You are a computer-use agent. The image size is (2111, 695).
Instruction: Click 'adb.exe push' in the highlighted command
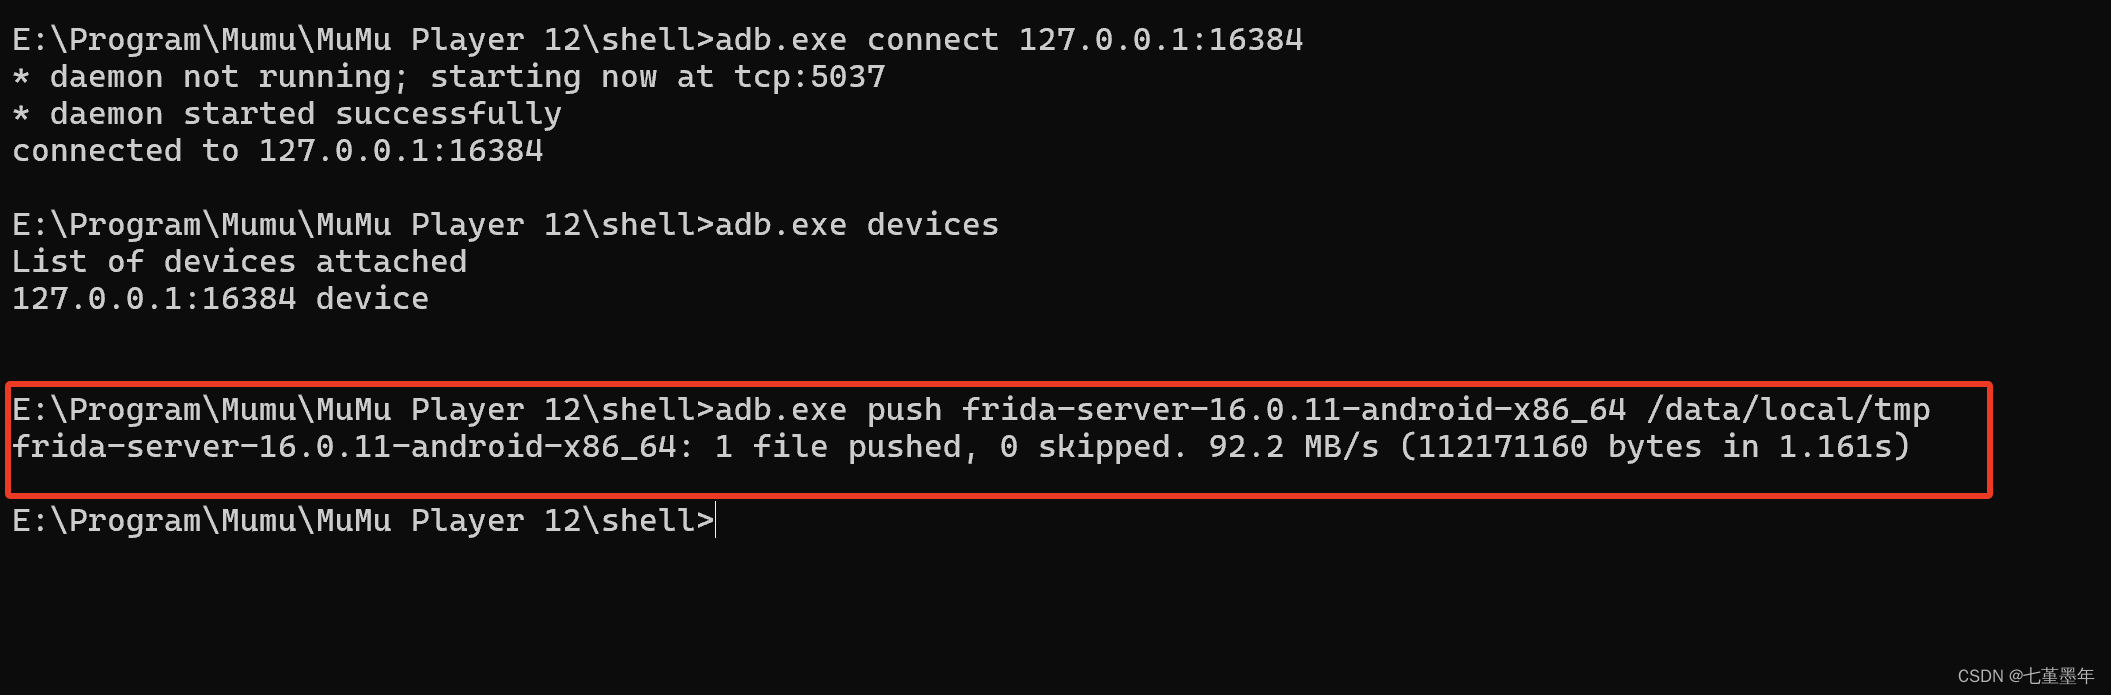point(828,410)
